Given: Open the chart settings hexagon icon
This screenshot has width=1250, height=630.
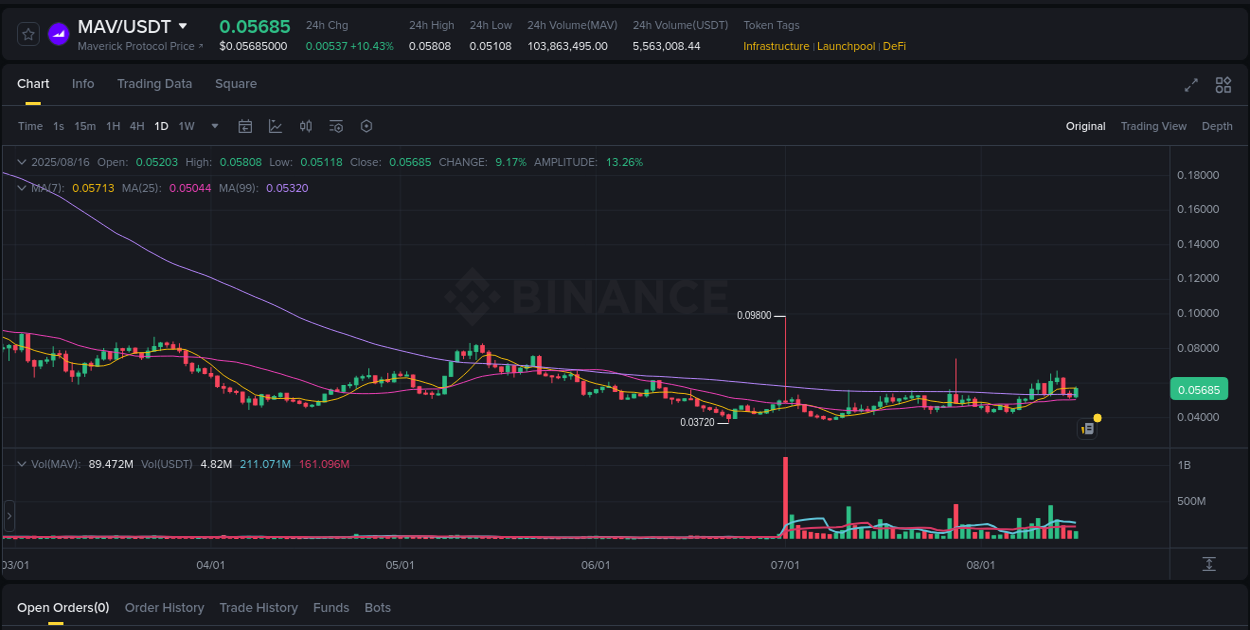Looking at the screenshot, I should (x=366, y=126).
